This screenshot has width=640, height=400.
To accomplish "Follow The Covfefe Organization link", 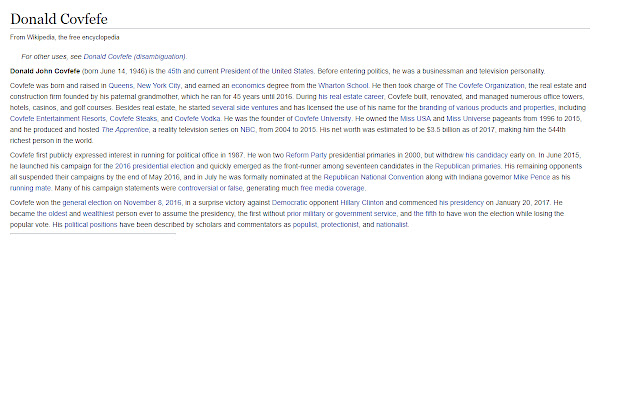I will (x=484, y=86).
